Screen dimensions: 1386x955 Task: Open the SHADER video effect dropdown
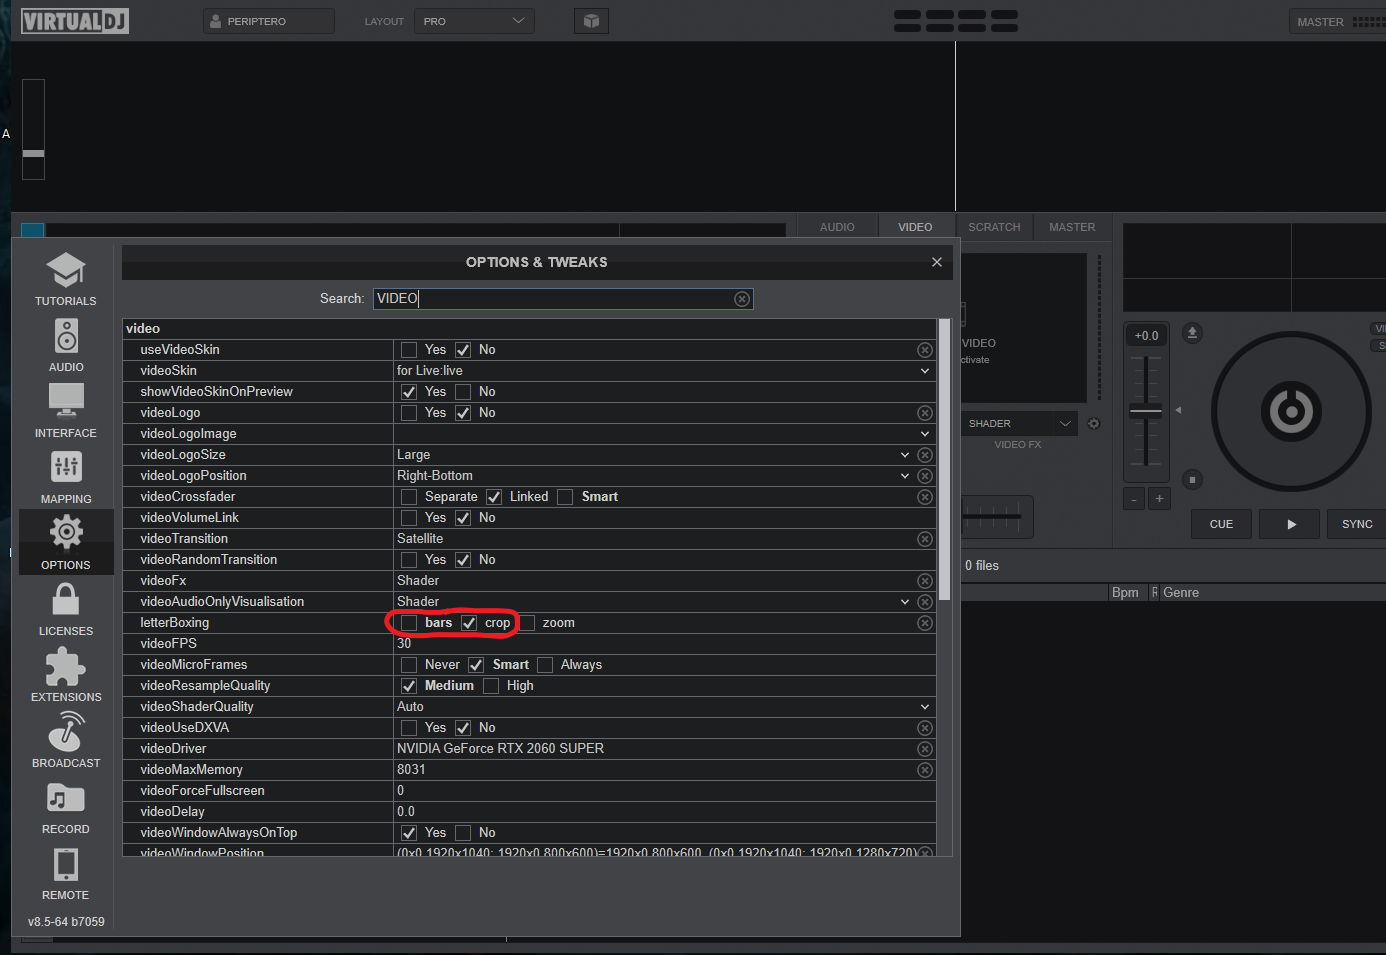click(1020, 424)
